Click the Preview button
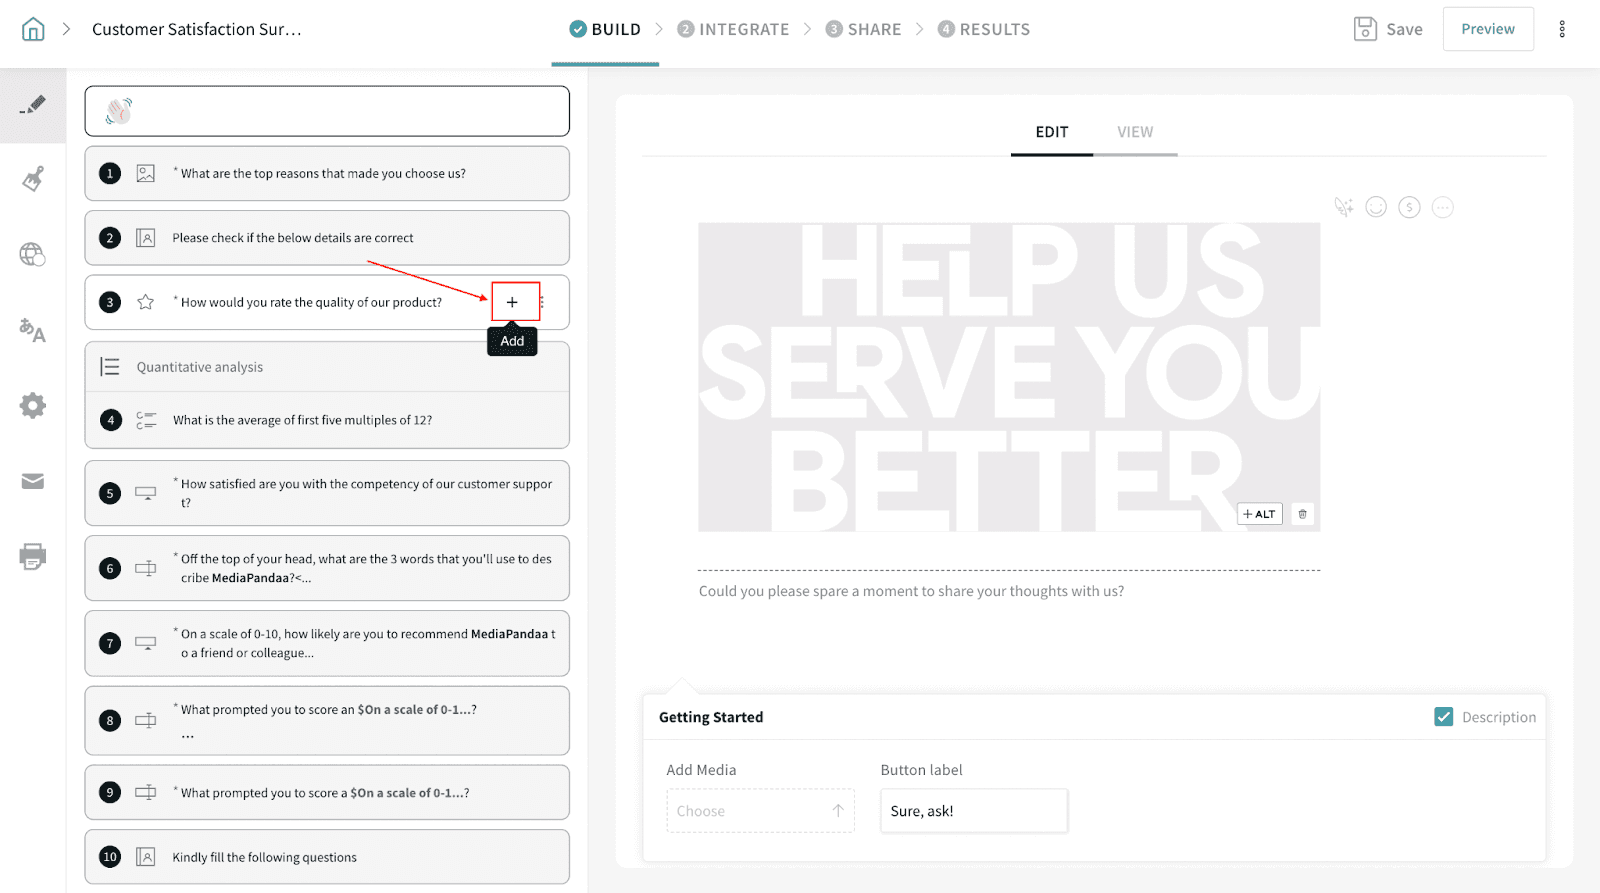This screenshot has width=1600, height=893. click(1488, 29)
